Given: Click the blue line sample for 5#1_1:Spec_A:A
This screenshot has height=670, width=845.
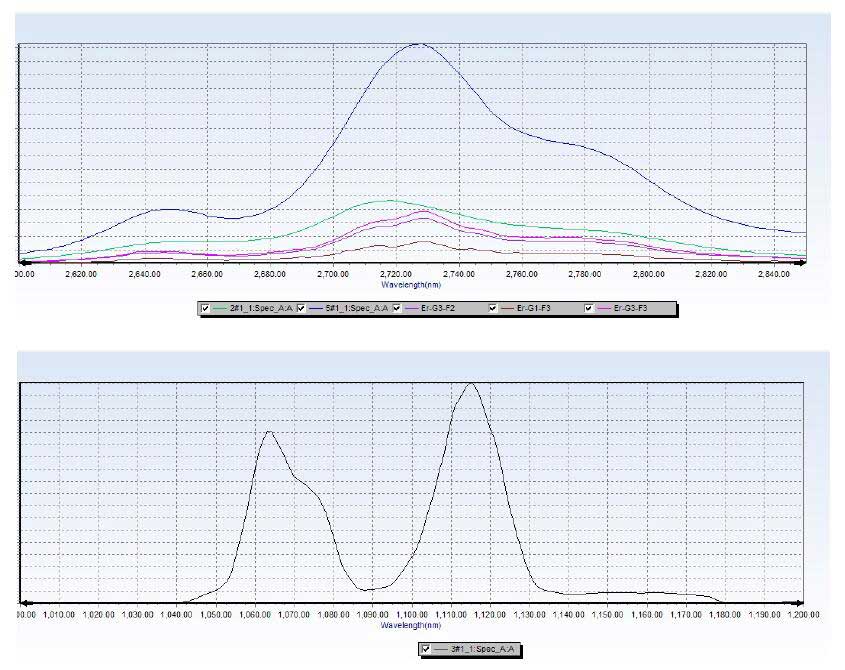Looking at the screenshot, I should (x=315, y=308).
